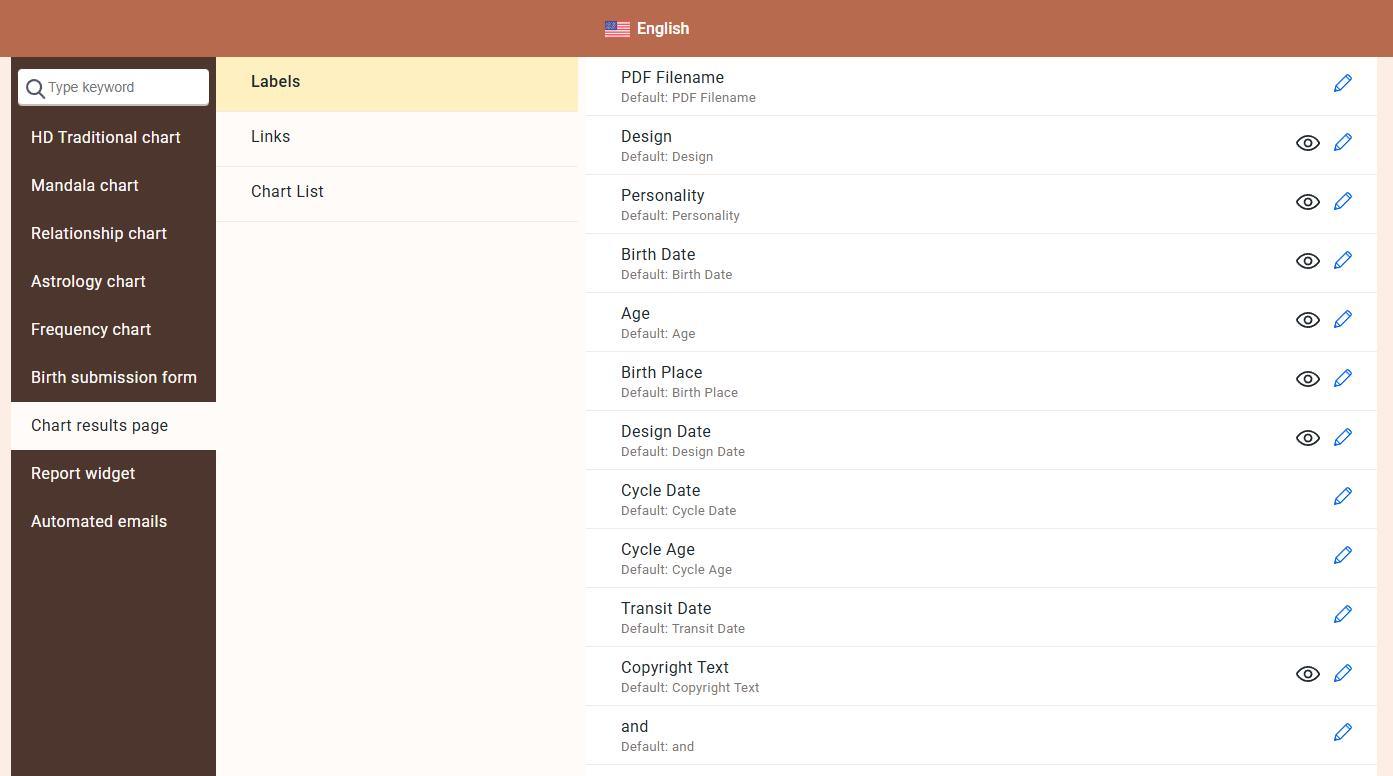
Task: Edit the Cycle Age label
Action: (x=1342, y=556)
